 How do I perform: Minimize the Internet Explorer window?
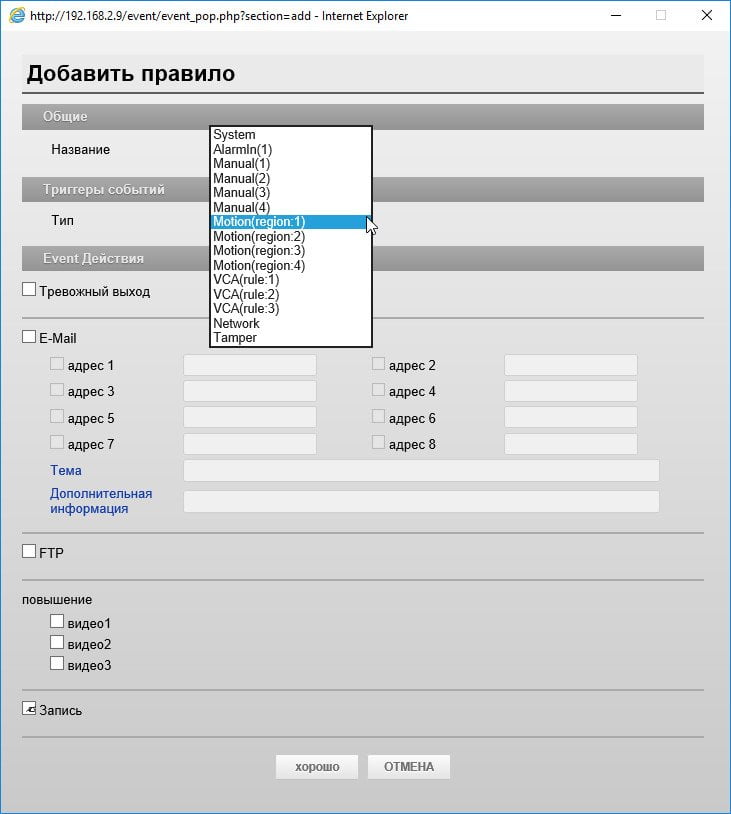[x=616, y=16]
